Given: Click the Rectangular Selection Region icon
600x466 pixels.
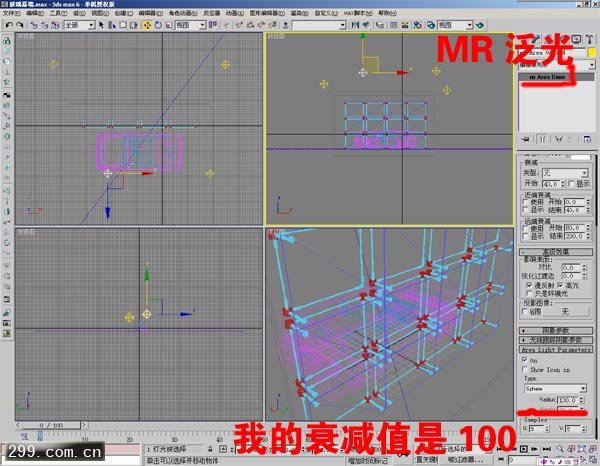Looking at the screenshot, I should click(x=123, y=25).
